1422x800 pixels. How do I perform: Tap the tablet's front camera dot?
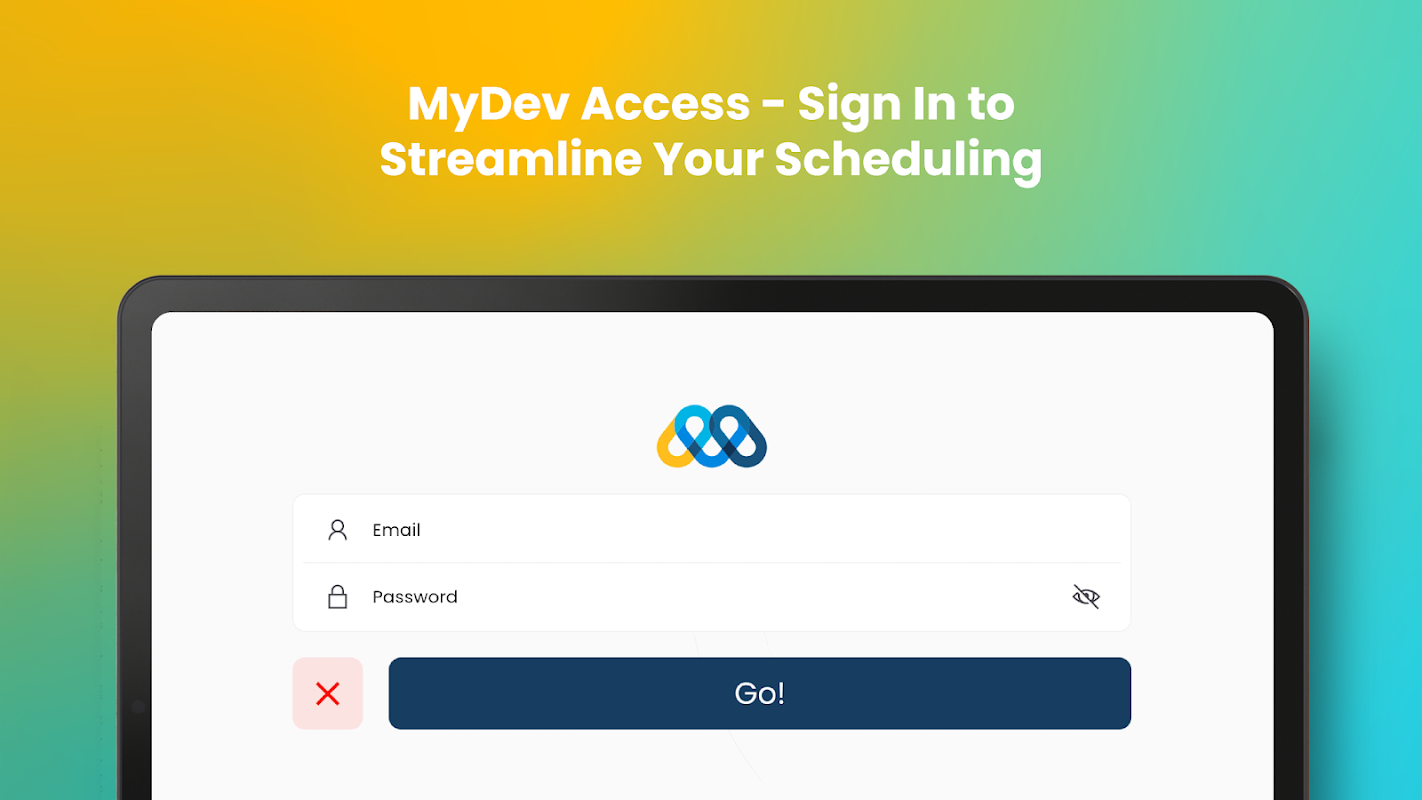tap(138, 706)
